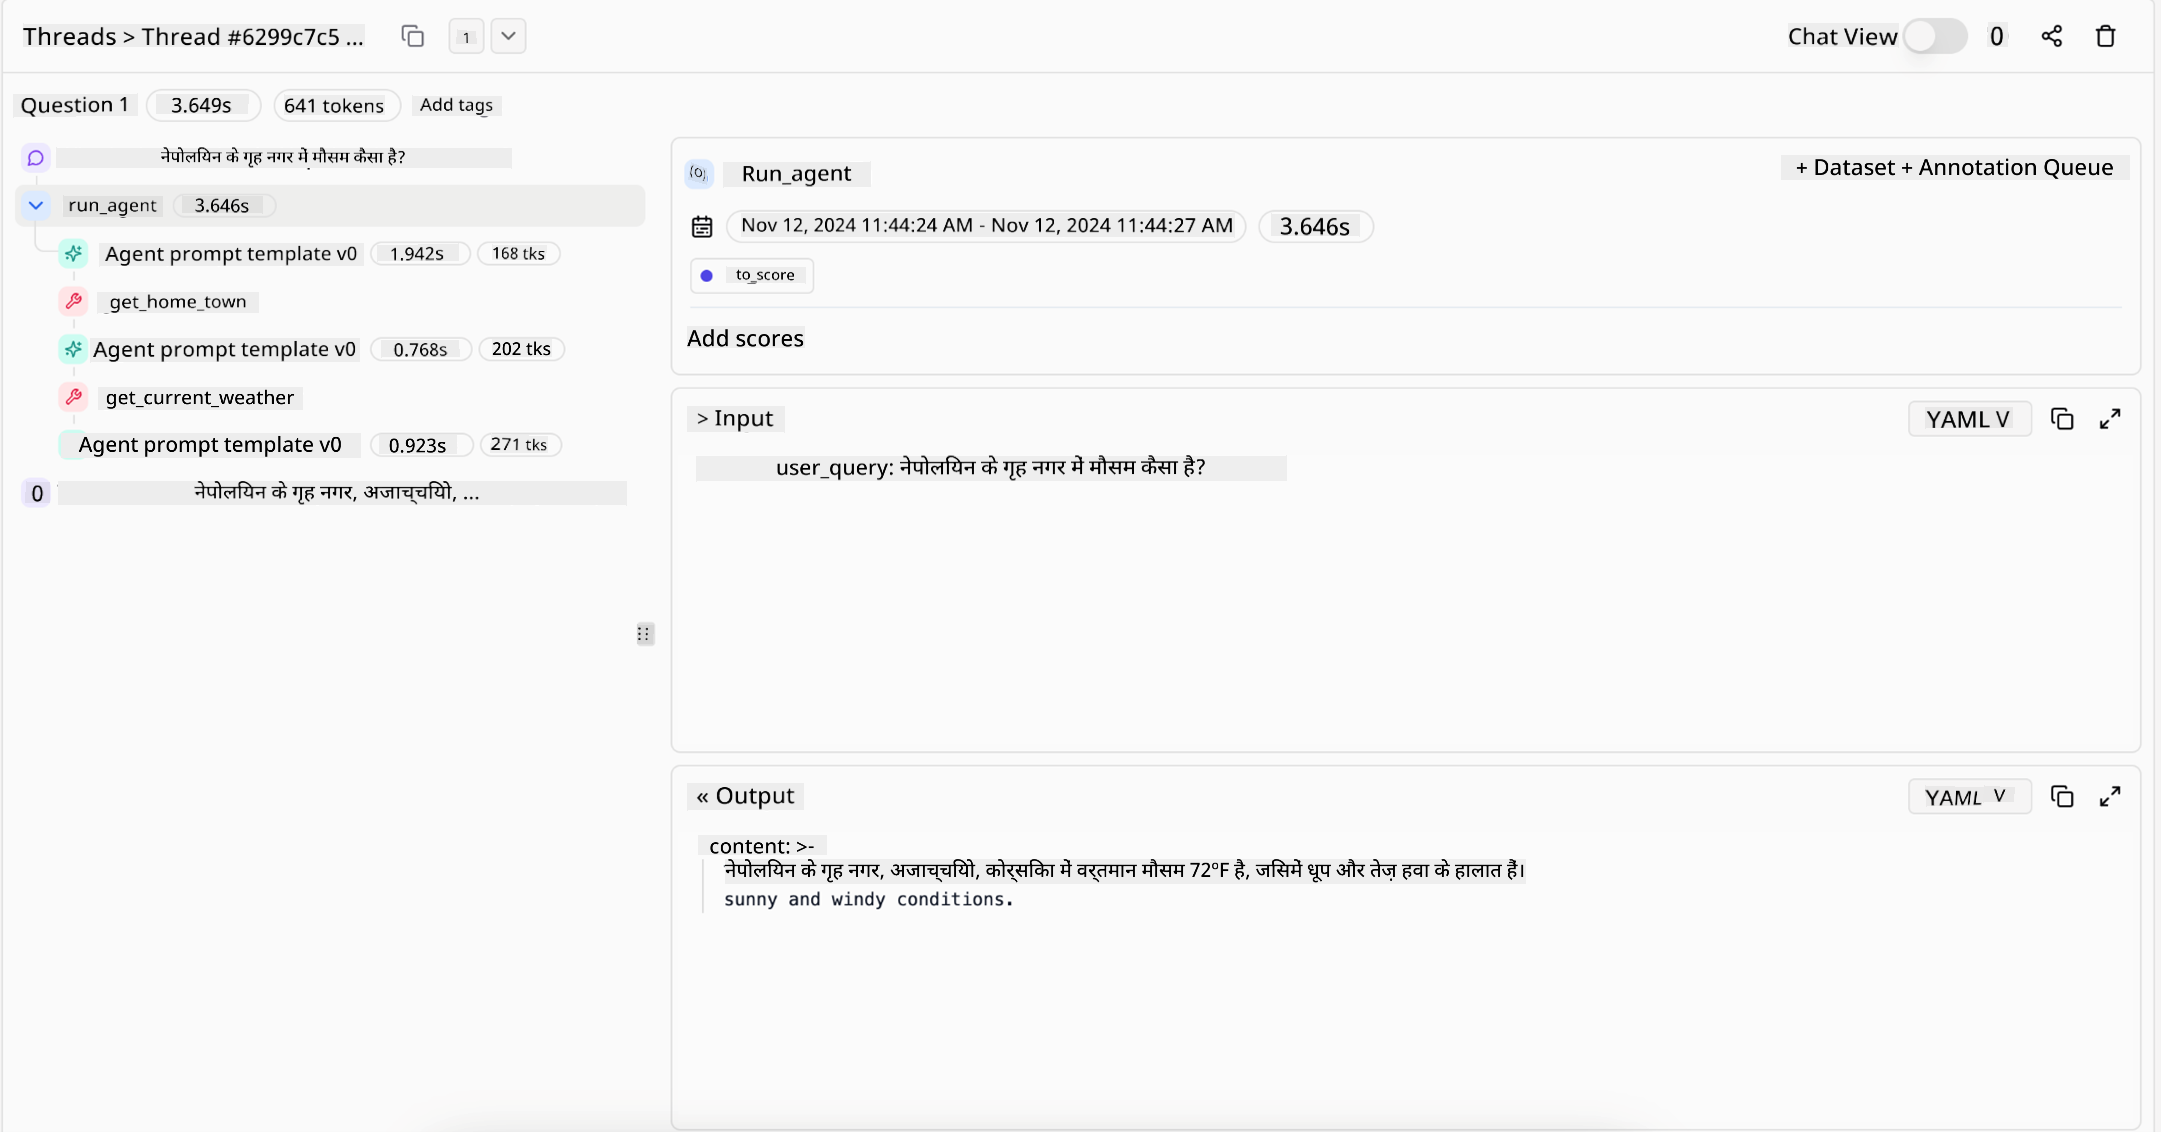Click the sparkle icon of the 168 tks prompt step
Screen dimensions: 2161x1132
[73, 254]
